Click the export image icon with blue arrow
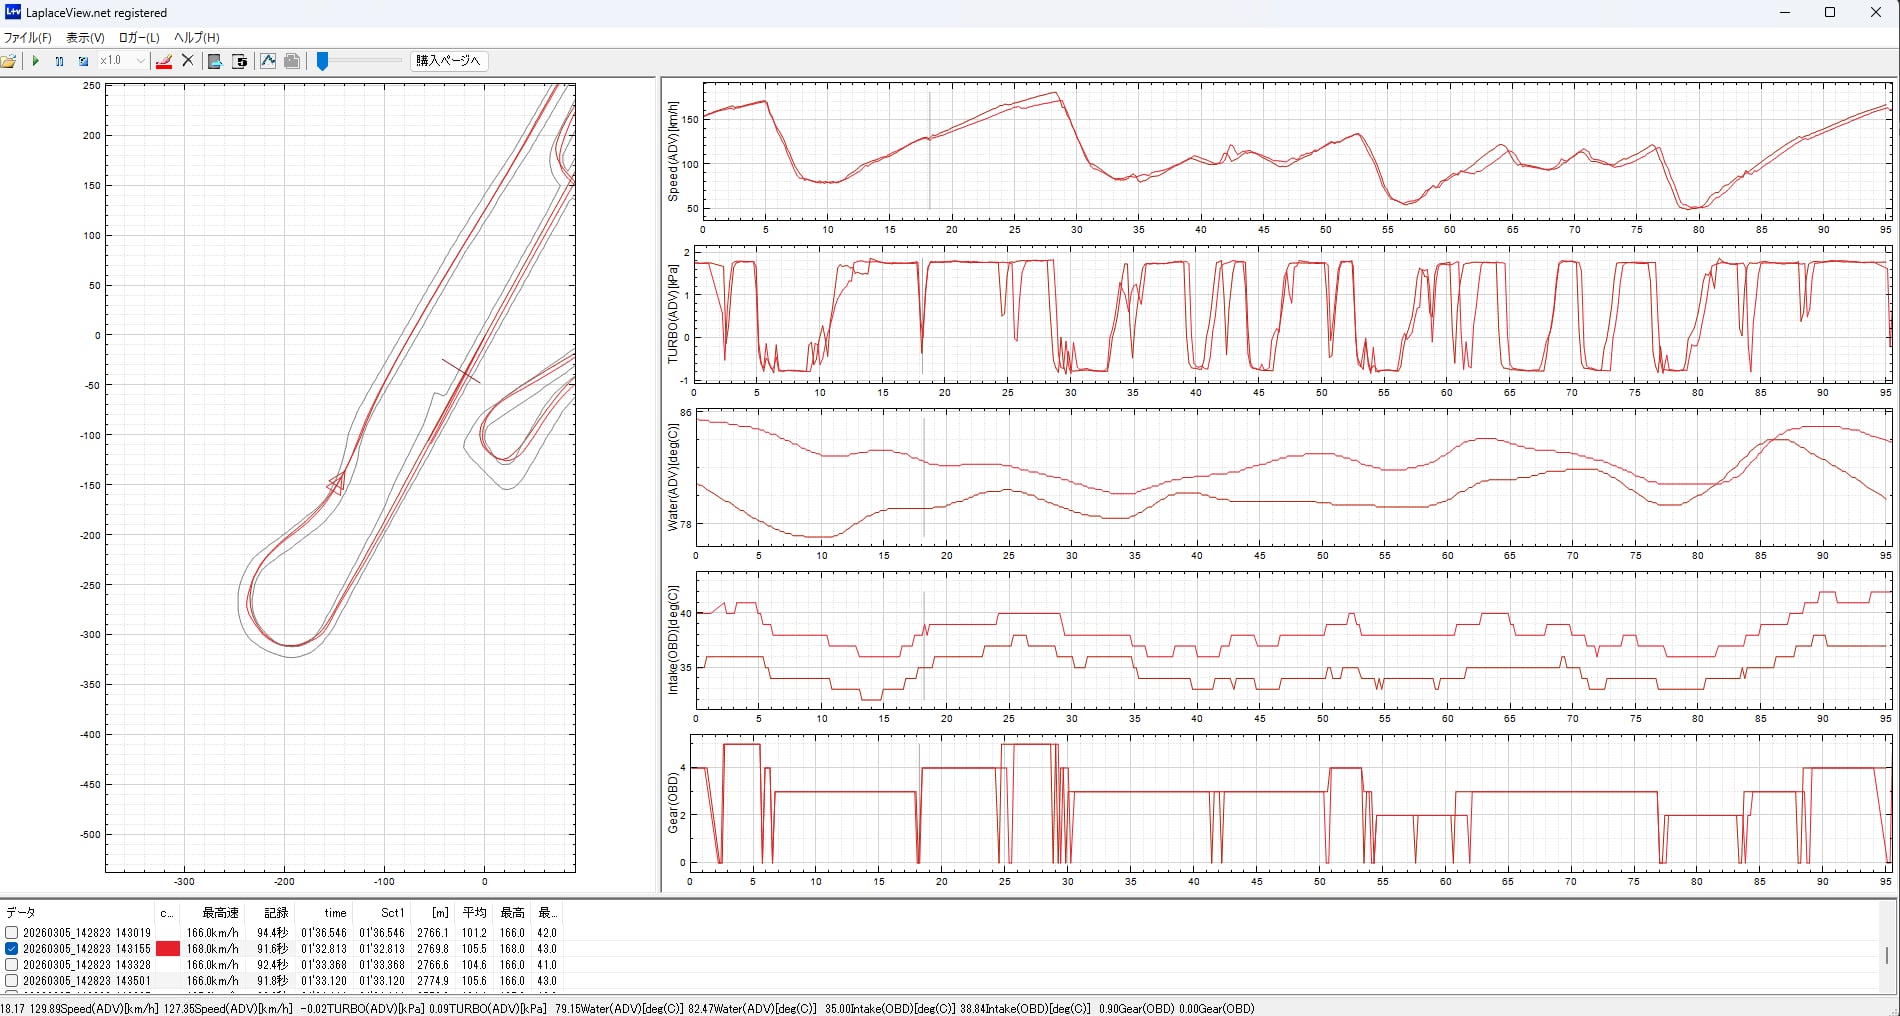The width and height of the screenshot is (1900, 1016). click(x=214, y=61)
